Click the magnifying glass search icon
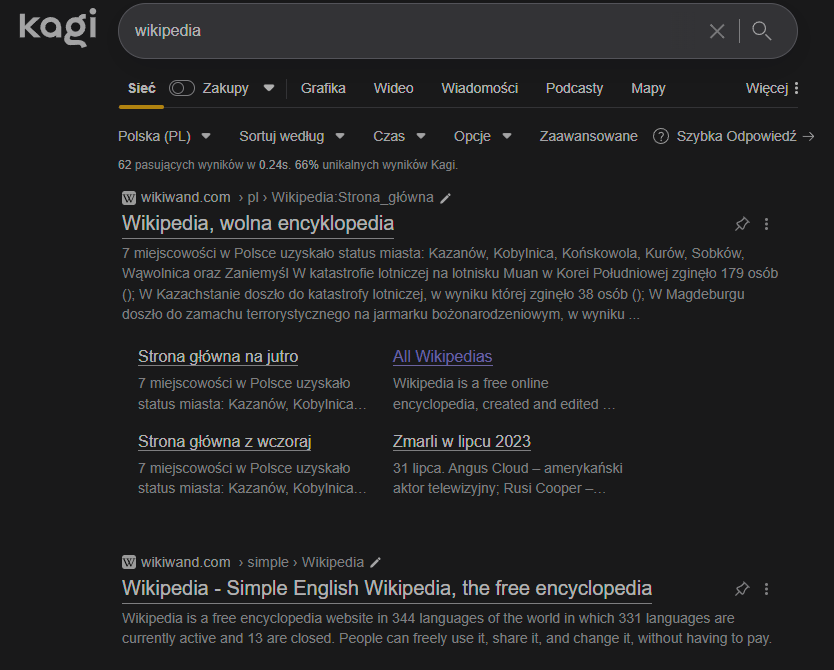The width and height of the screenshot is (834, 670). point(762,31)
